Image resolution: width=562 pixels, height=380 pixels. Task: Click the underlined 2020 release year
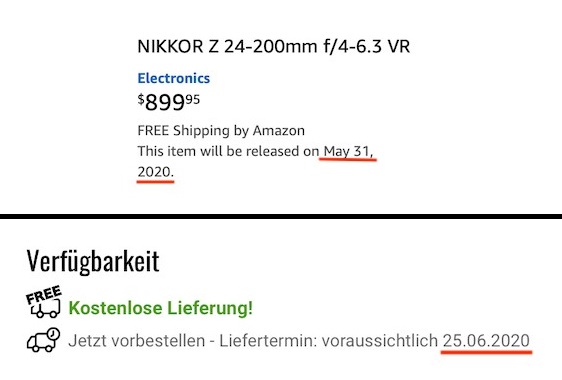pyautogui.click(x=156, y=172)
